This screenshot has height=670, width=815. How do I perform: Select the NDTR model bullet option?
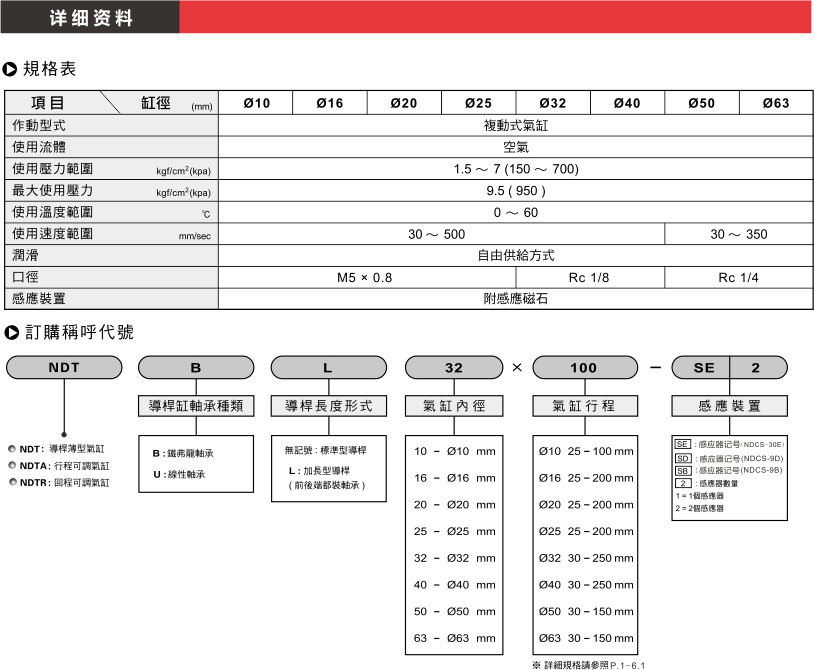coord(11,482)
